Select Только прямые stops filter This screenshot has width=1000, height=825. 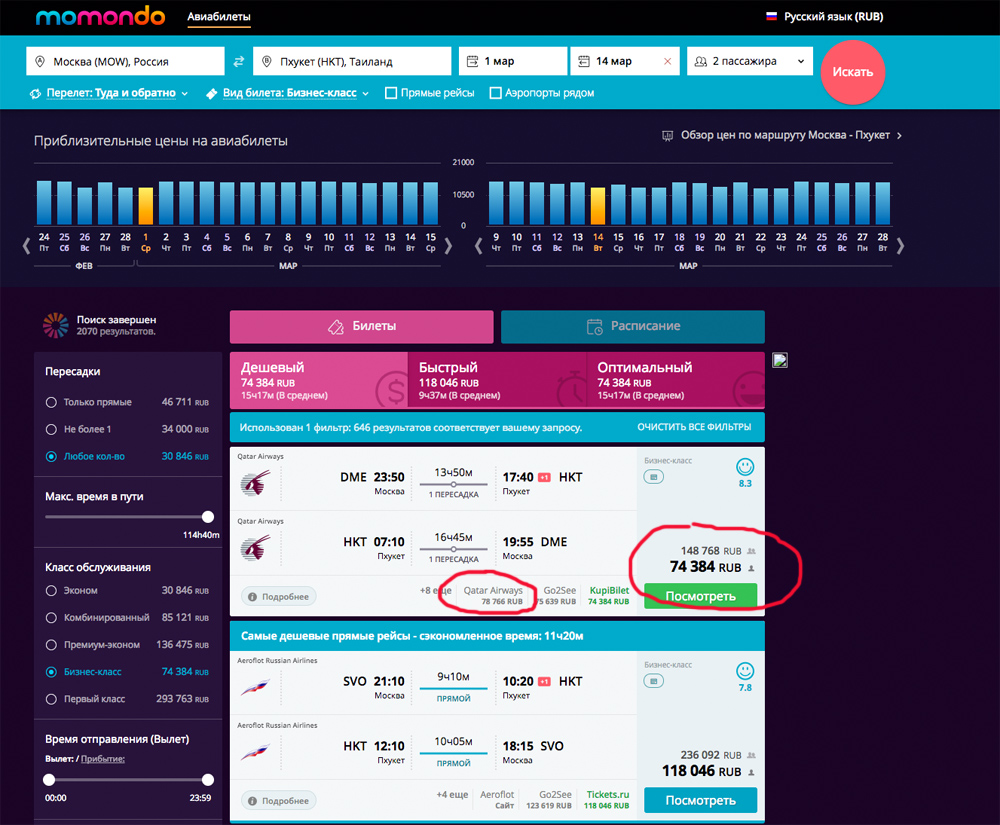pos(51,402)
